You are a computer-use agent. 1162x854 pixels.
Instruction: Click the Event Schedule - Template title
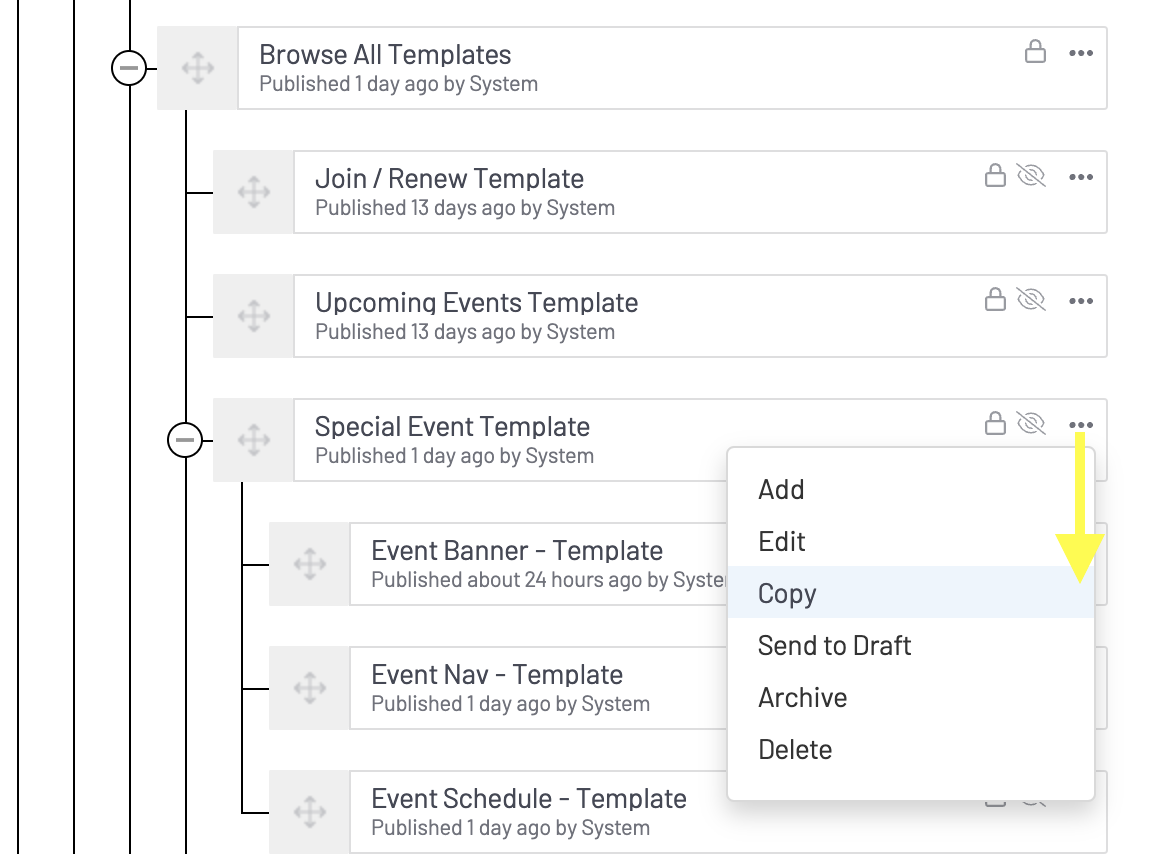(x=528, y=799)
